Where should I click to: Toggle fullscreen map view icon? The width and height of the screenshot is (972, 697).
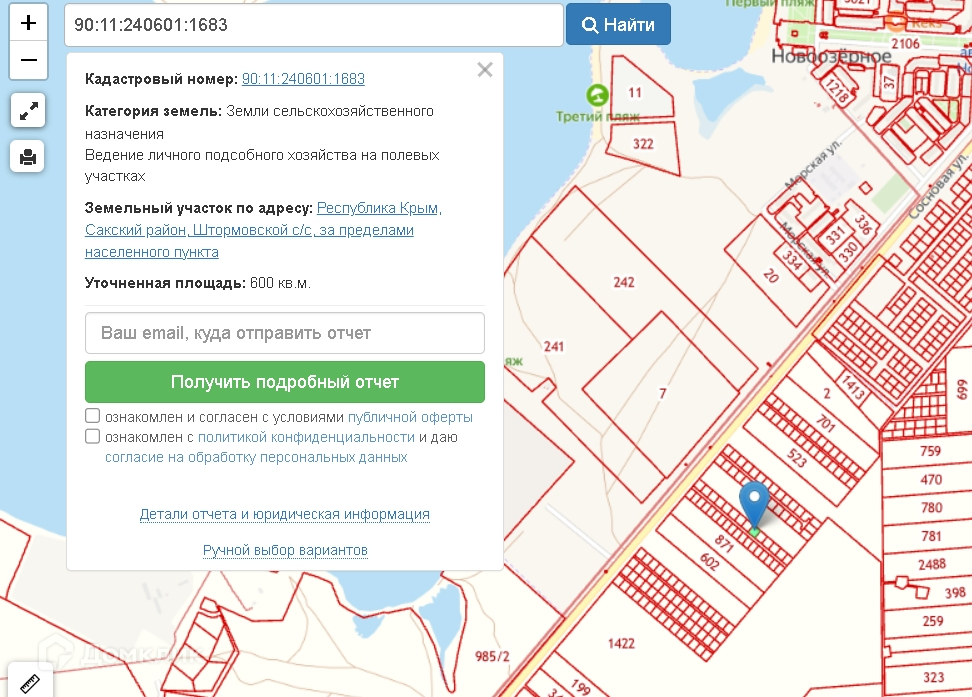pos(28,111)
